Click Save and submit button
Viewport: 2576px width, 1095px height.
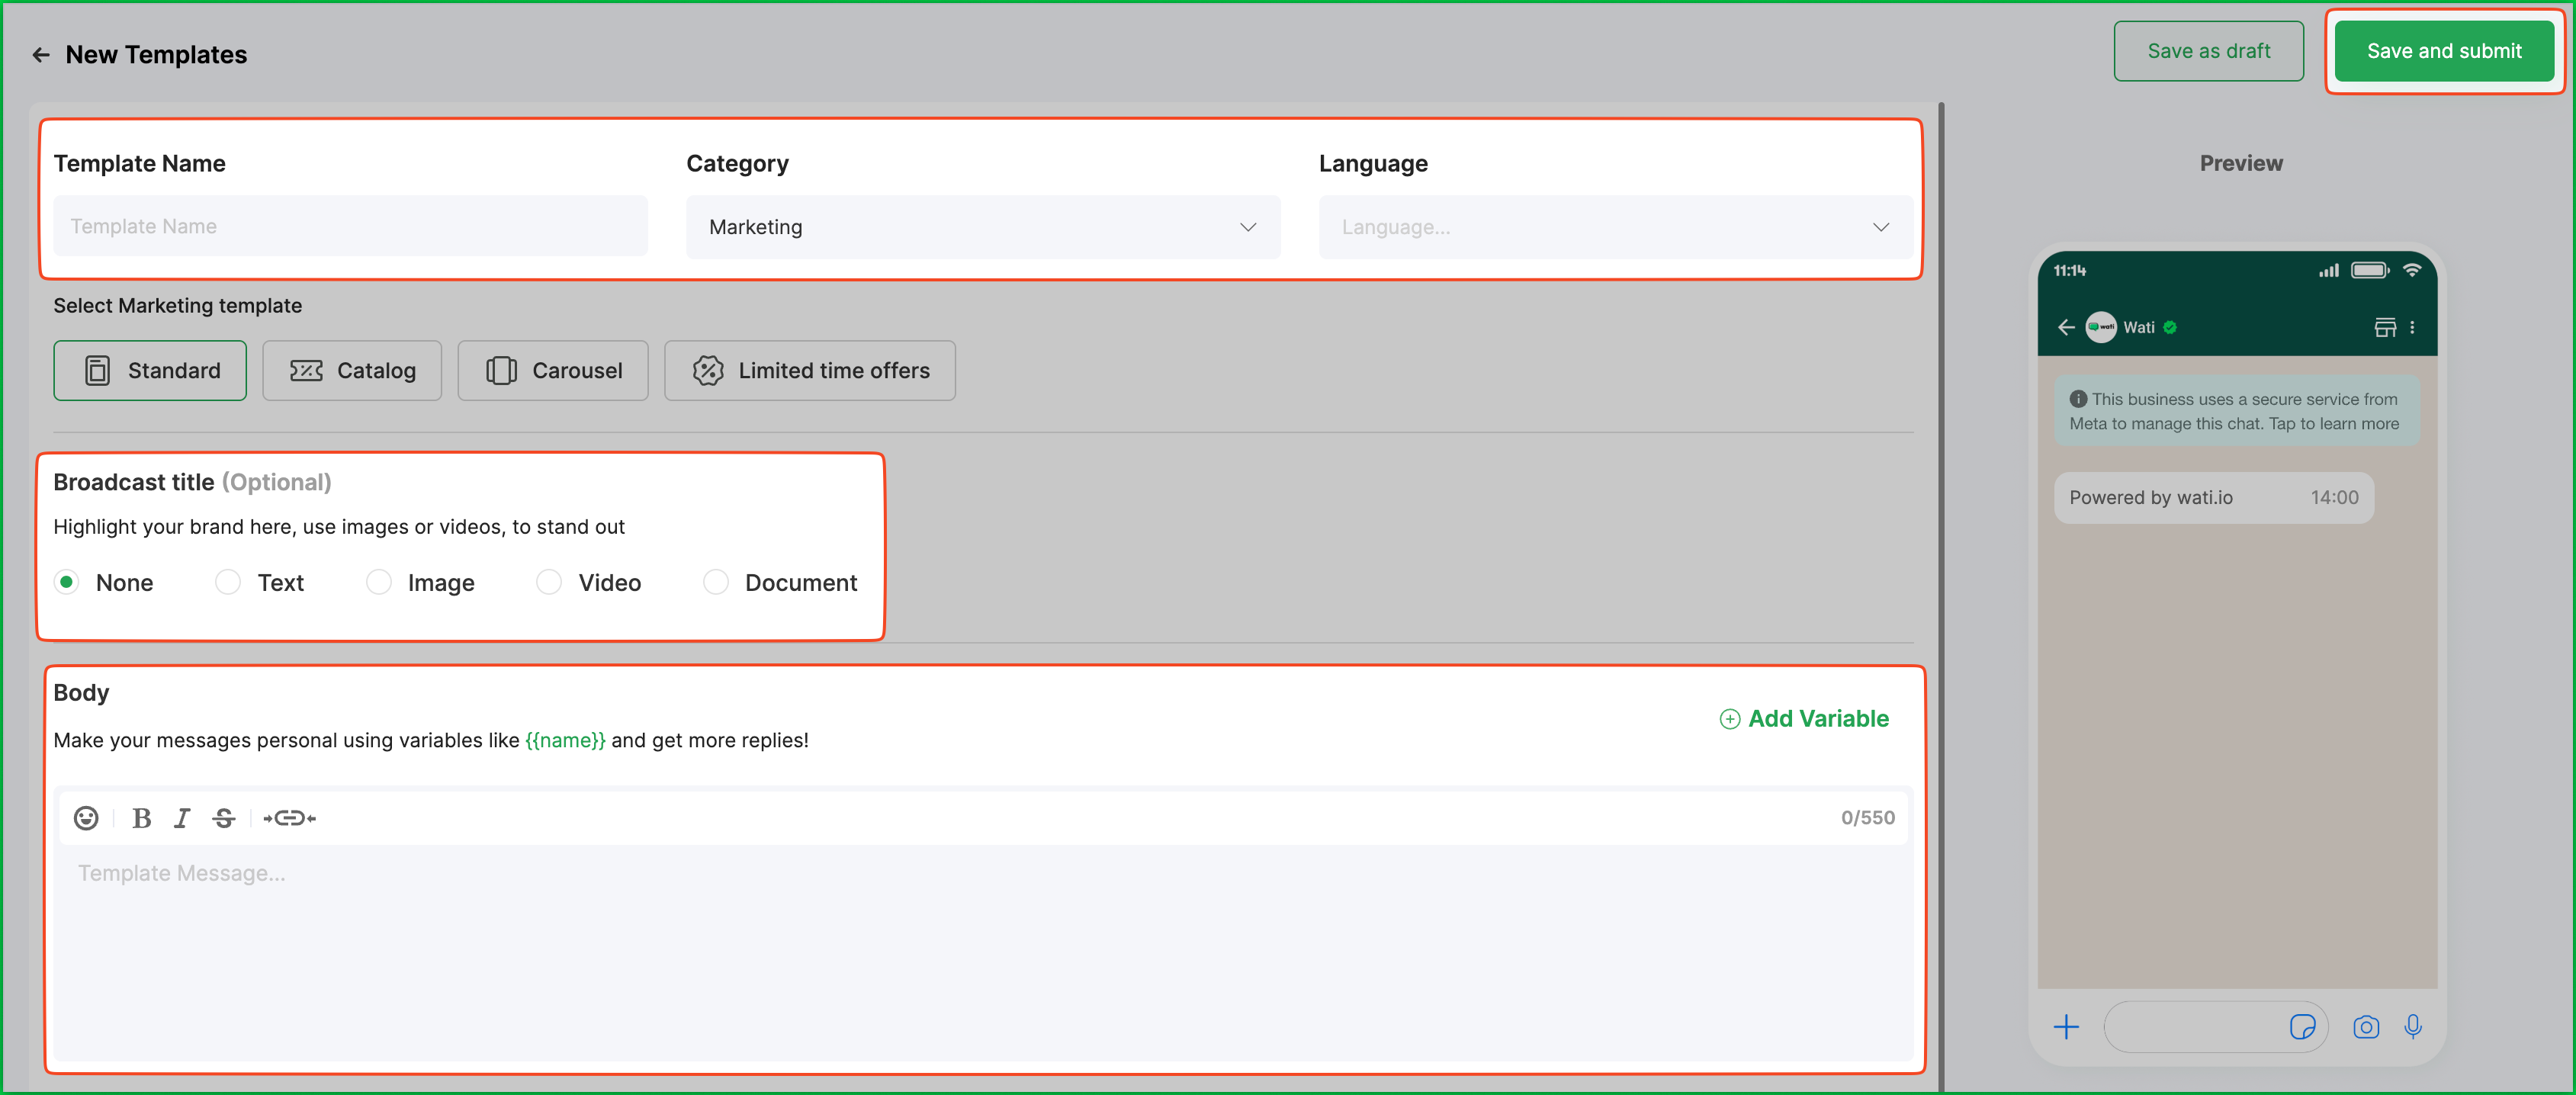click(x=2443, y=51)
